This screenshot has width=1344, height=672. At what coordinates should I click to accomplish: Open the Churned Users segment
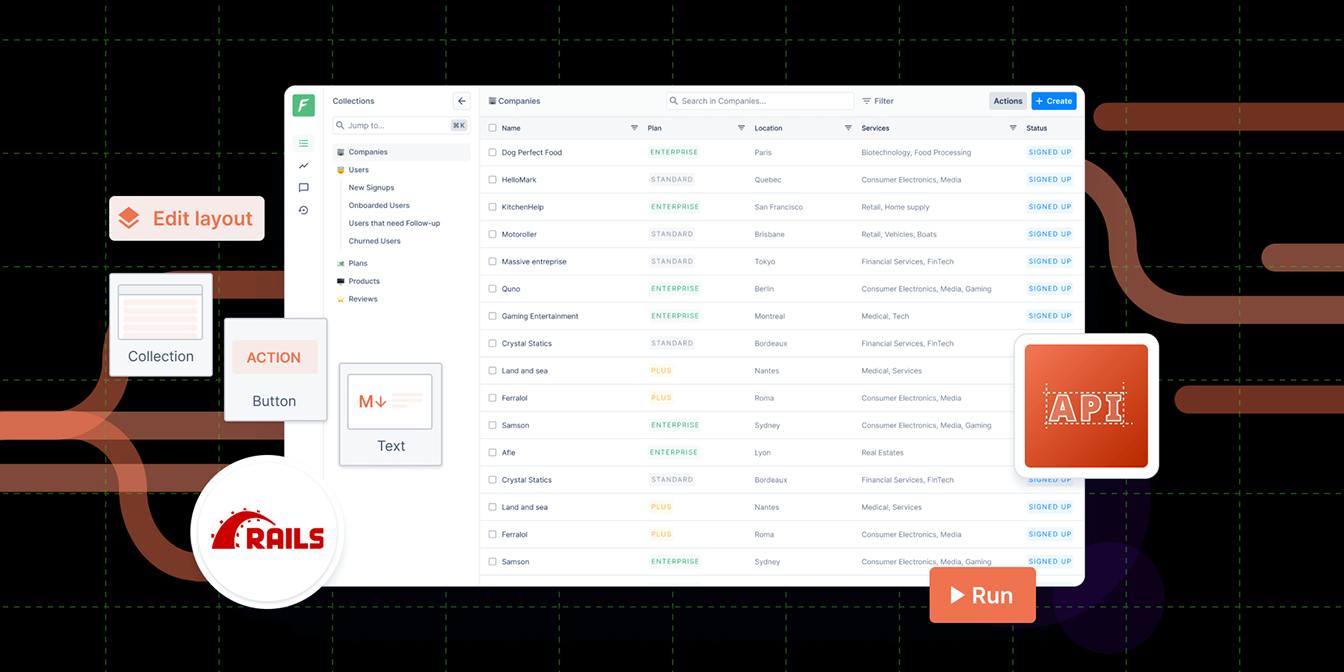click(374, 241)
